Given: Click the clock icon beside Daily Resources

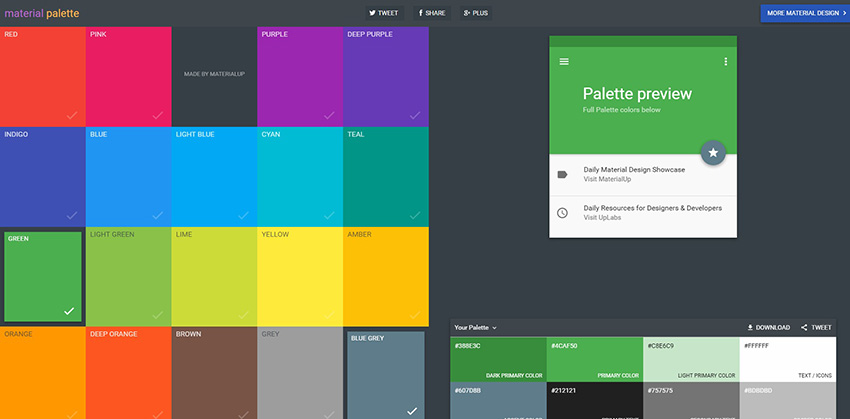Looking at the screenshot, I should pos(563,212).
